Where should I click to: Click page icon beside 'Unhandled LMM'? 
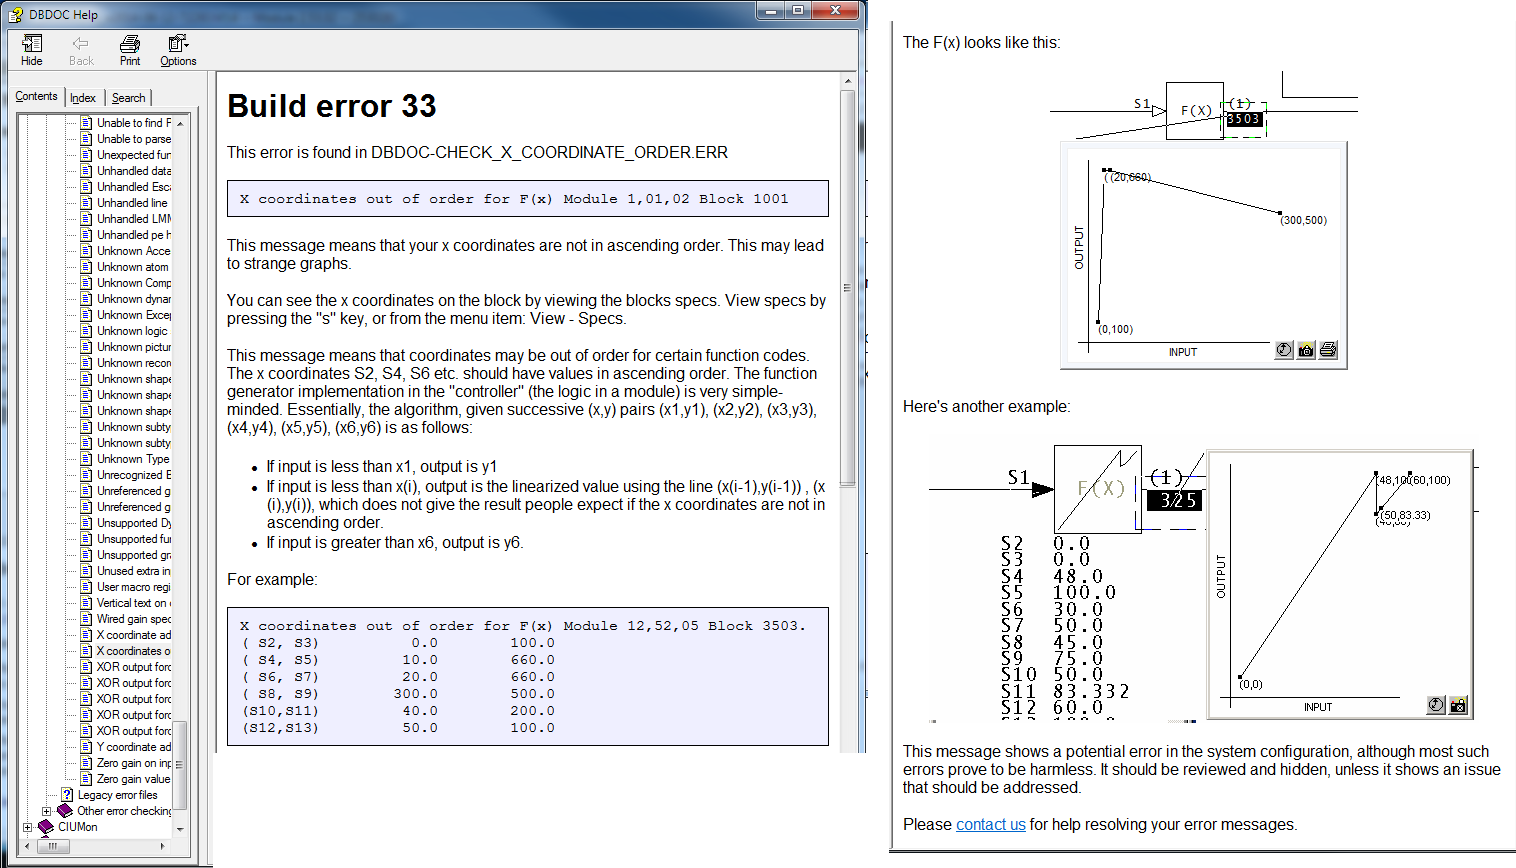pos(86,219)
